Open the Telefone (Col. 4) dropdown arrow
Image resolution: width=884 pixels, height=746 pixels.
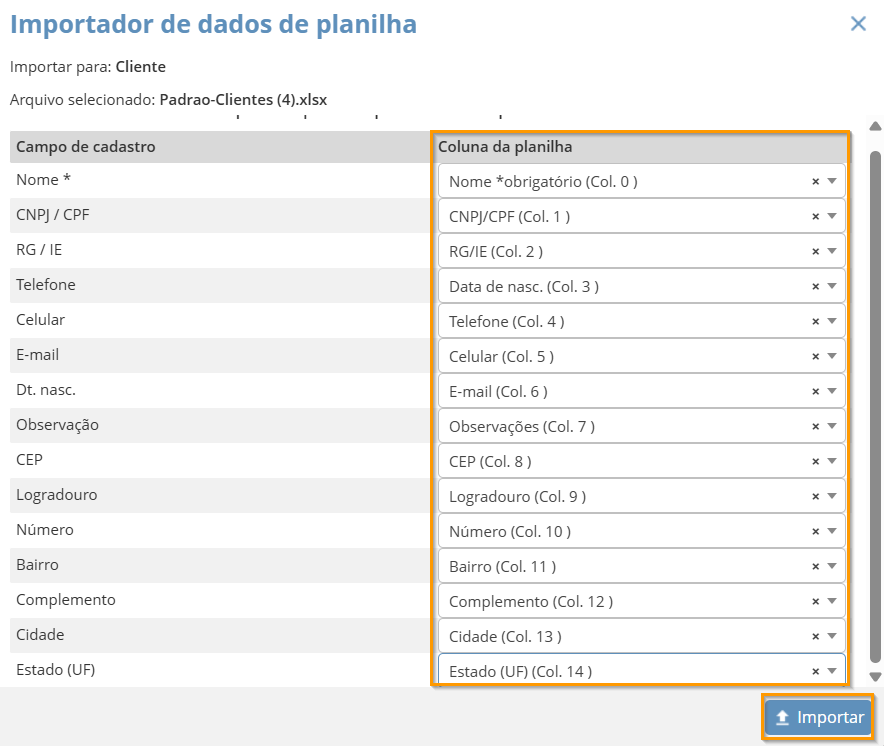coord(832,322)
